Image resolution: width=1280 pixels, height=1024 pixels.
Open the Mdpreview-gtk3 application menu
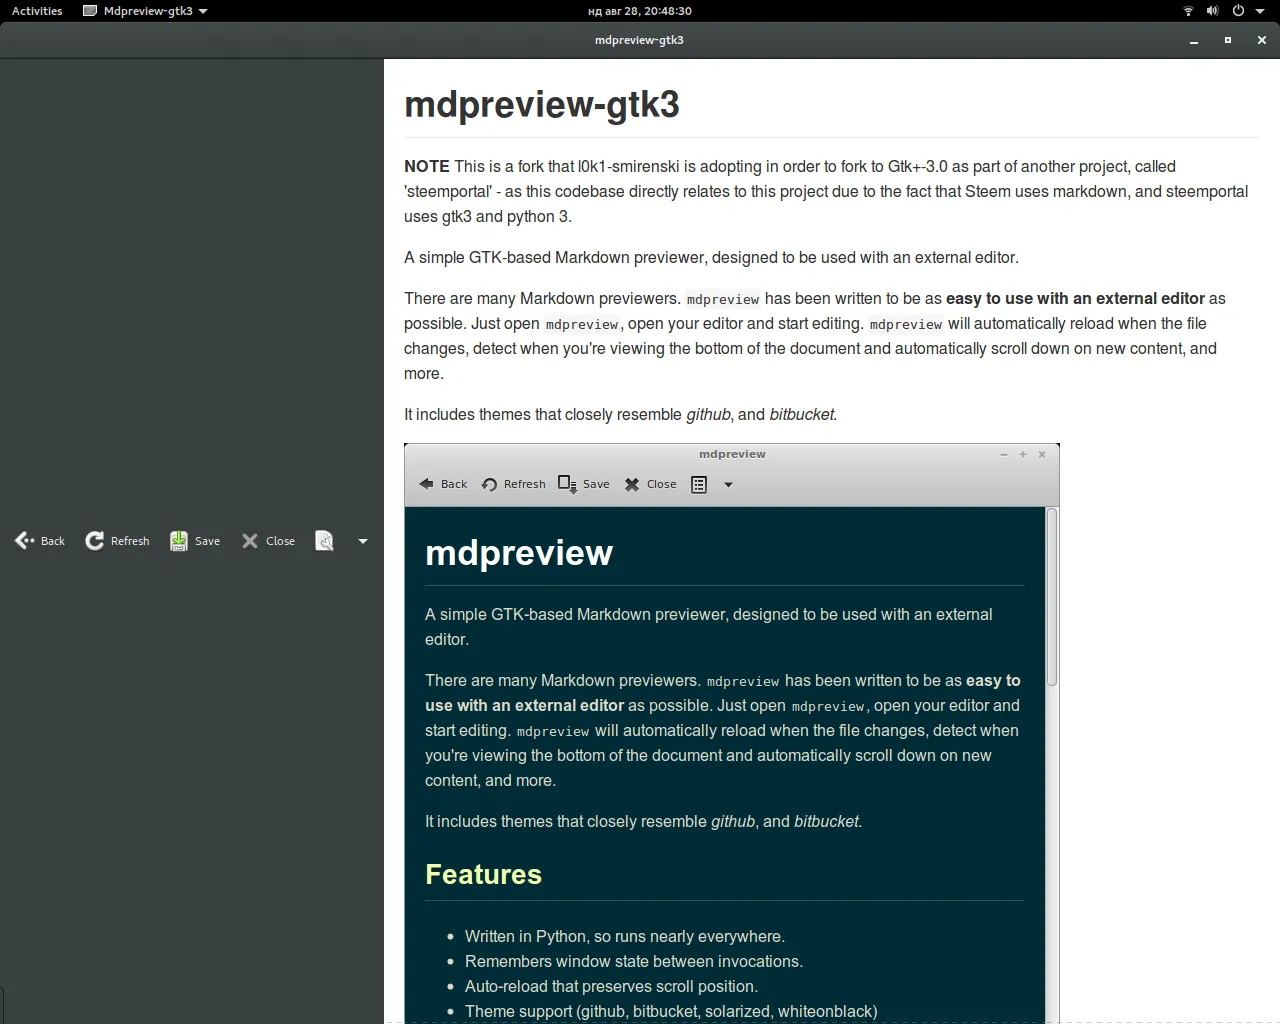[x=146, y=11]
